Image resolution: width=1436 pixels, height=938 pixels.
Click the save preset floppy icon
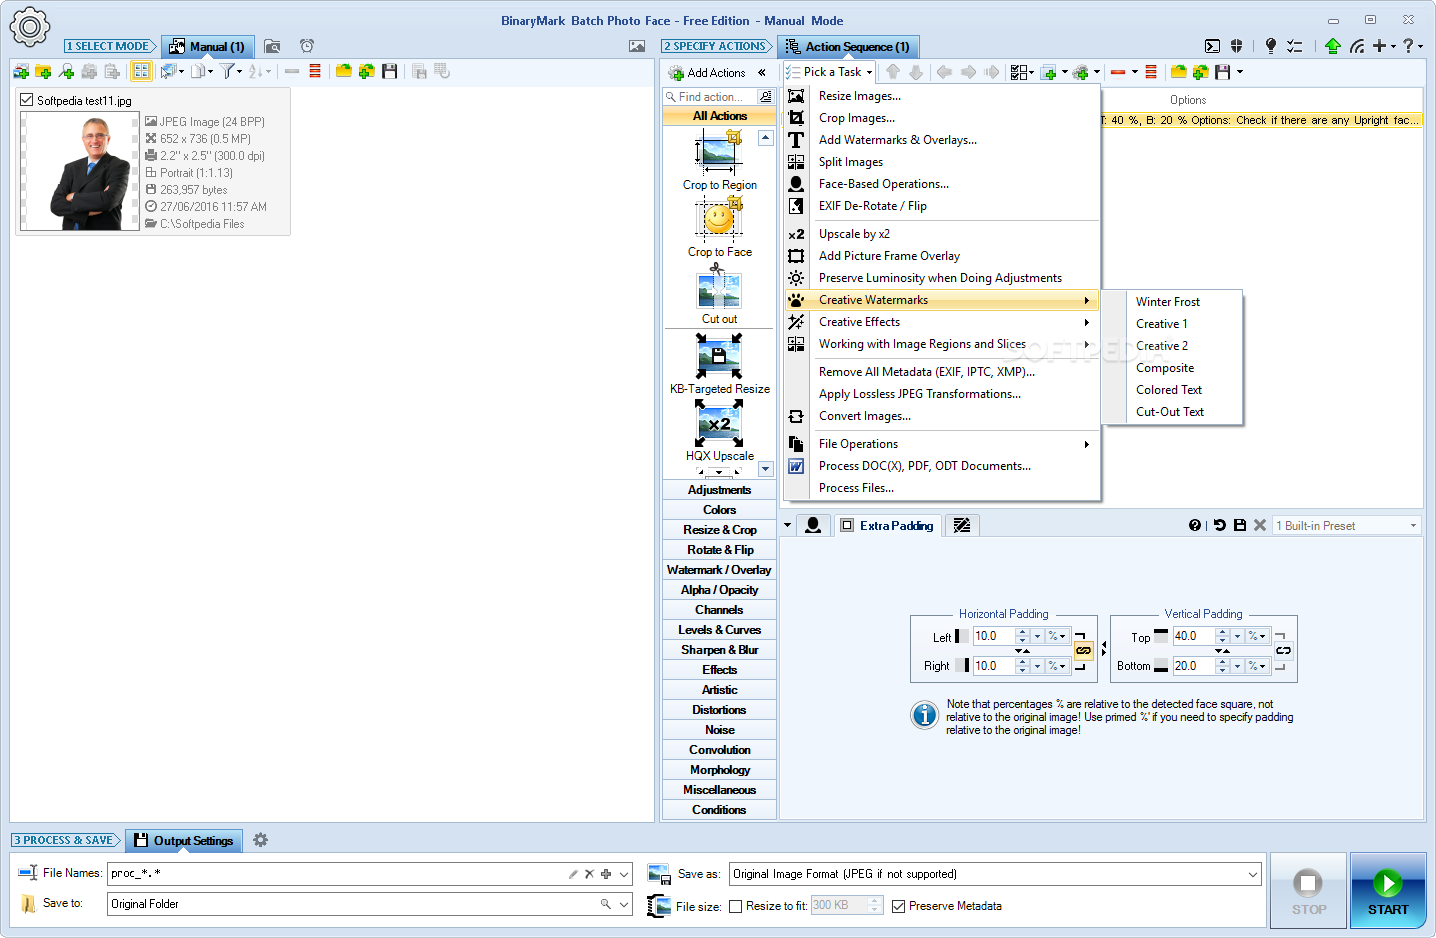click(1240, 526)
